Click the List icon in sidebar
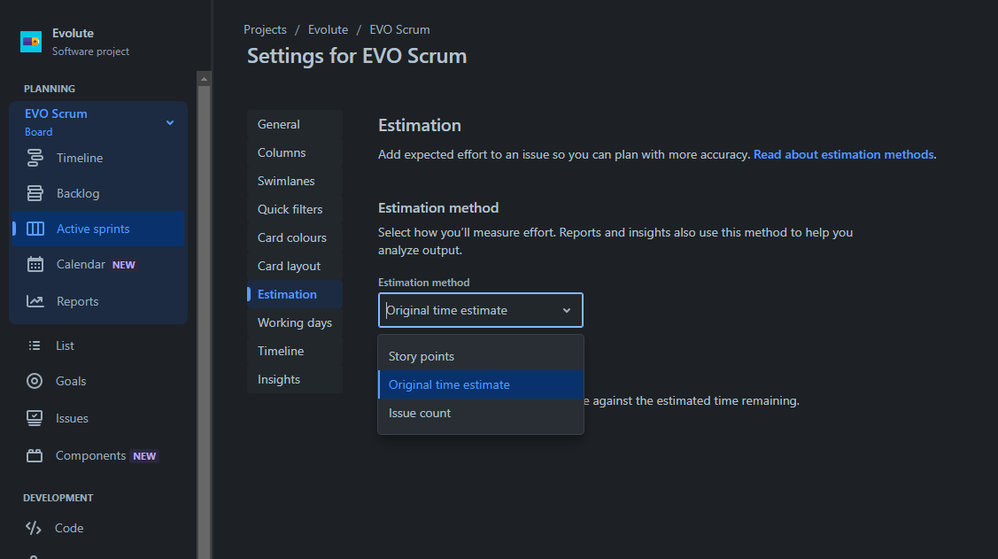 point(35,346)
